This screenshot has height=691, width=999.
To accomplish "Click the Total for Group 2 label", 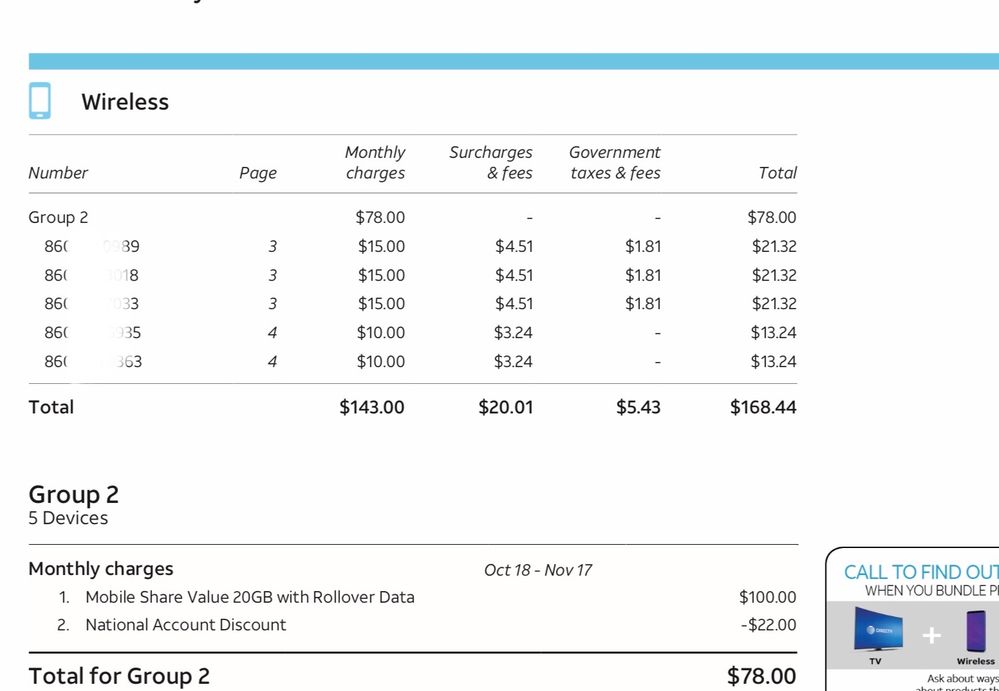I will click(x=119, y=676).
